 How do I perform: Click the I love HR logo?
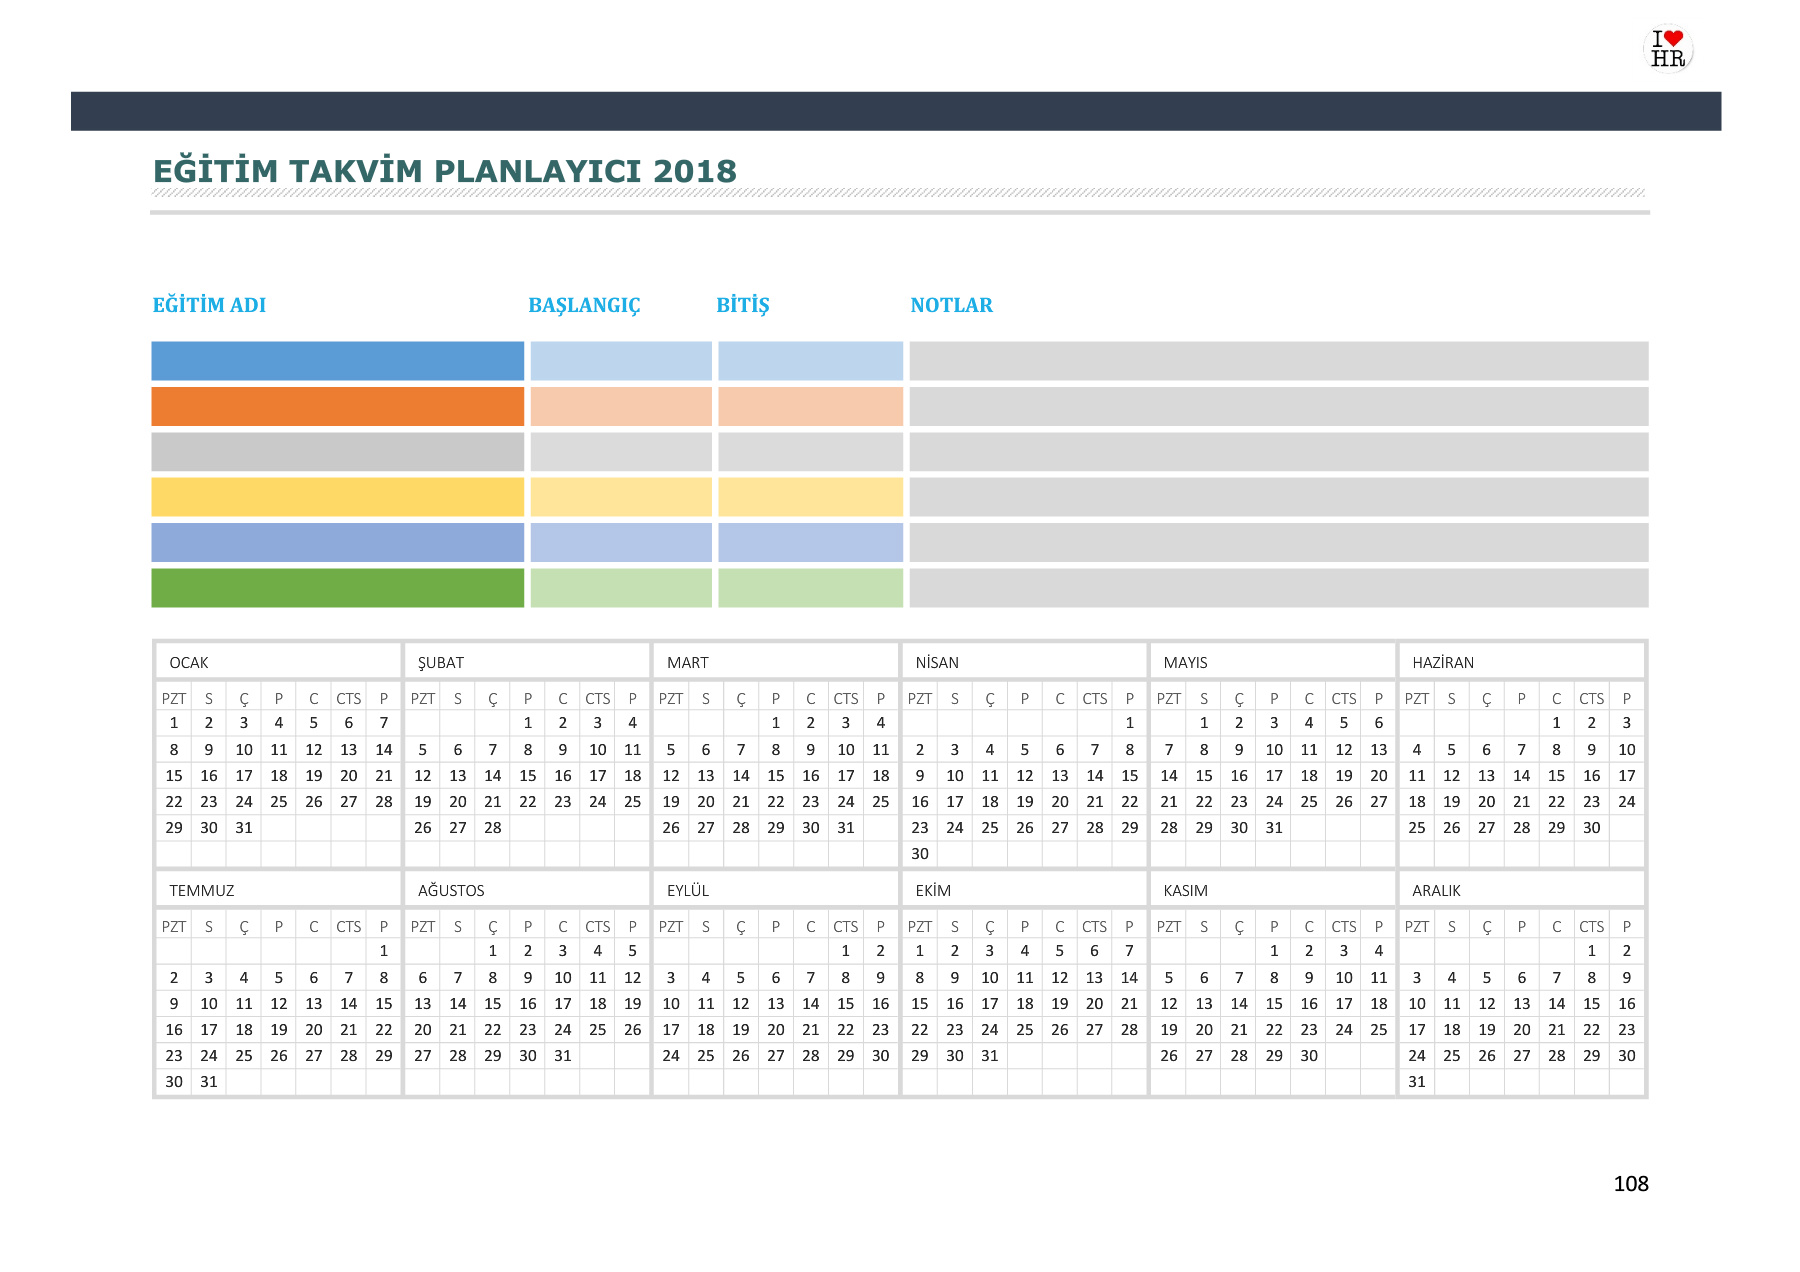tap(1667, 49)
